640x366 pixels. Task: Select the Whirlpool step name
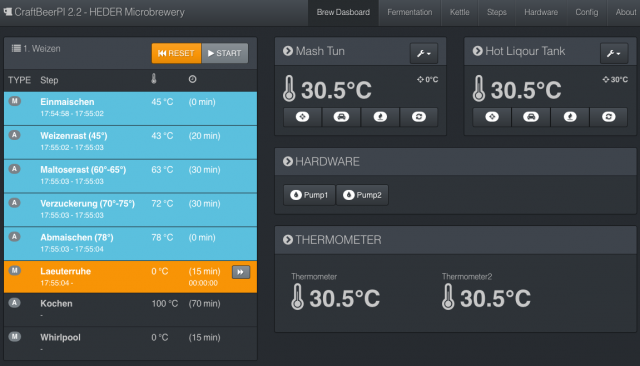point(60,337)
